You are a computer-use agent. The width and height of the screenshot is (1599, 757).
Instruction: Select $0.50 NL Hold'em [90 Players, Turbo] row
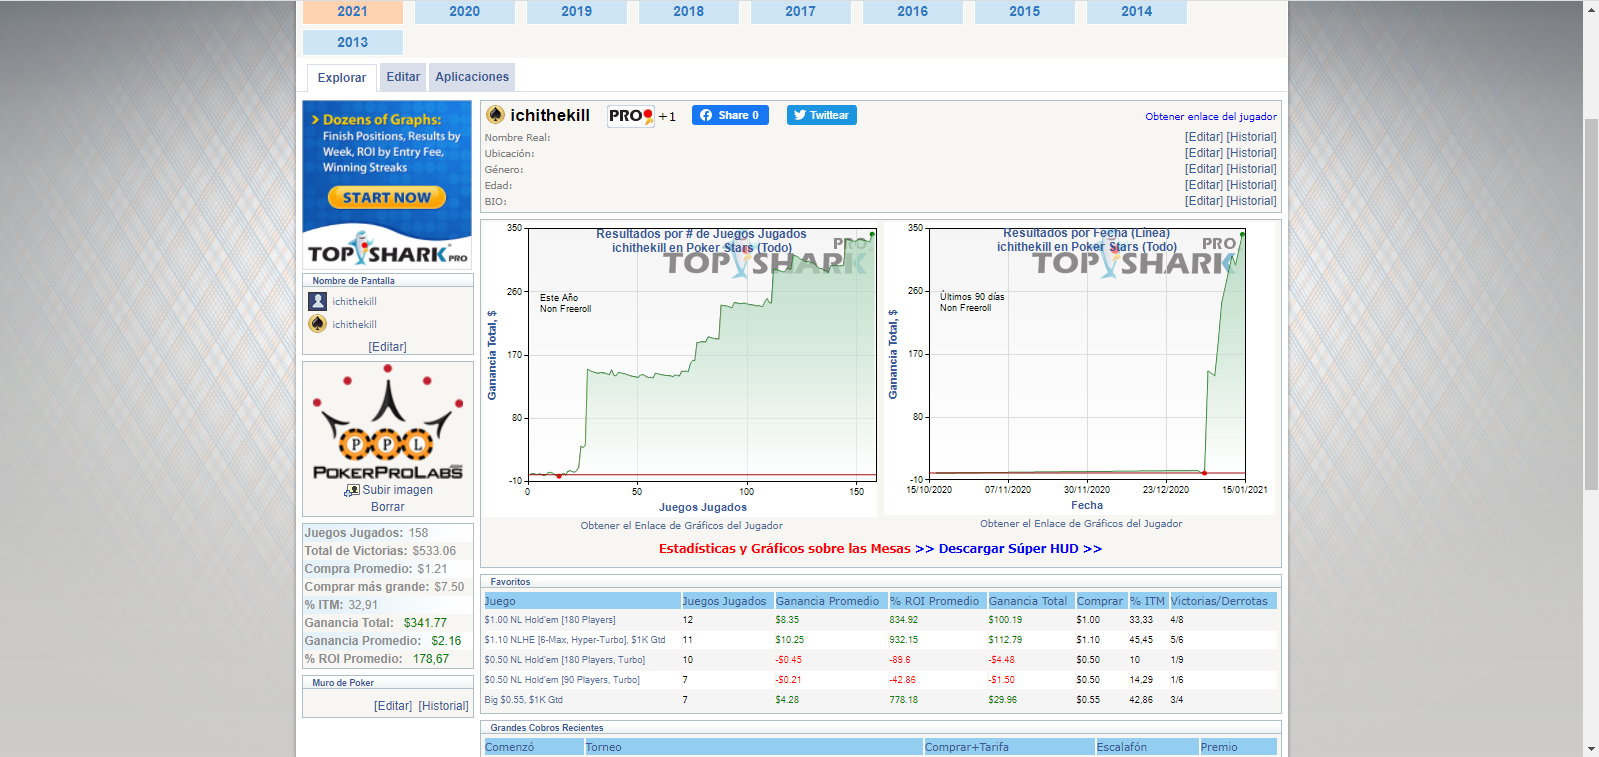click(880, 680)
